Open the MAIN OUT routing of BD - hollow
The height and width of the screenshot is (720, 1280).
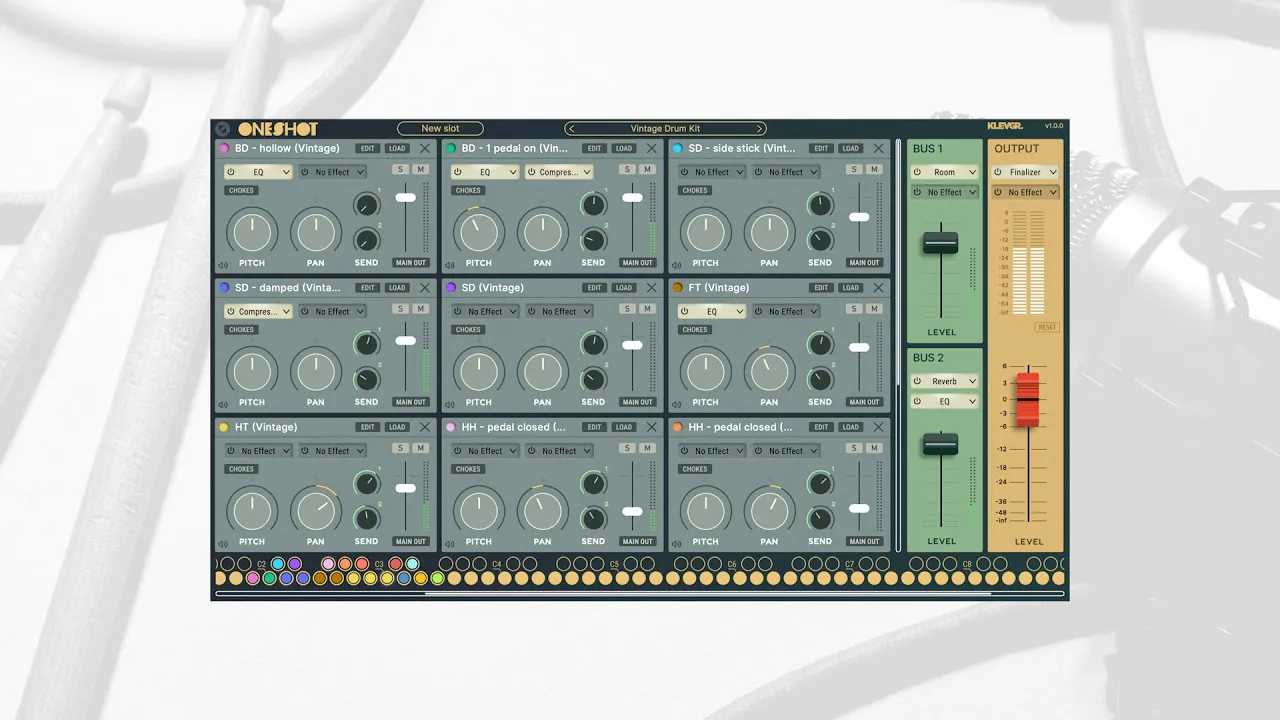411,263
